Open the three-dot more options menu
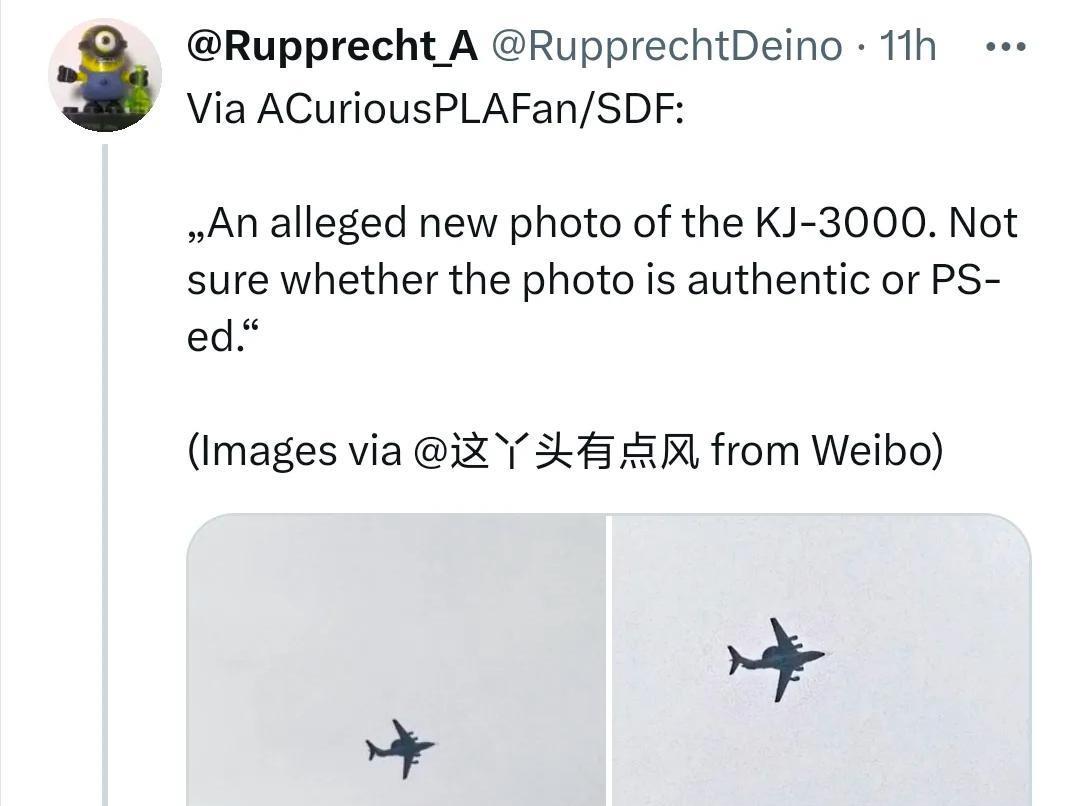This screenshot has width=1079, height=806. point(1005,47)
